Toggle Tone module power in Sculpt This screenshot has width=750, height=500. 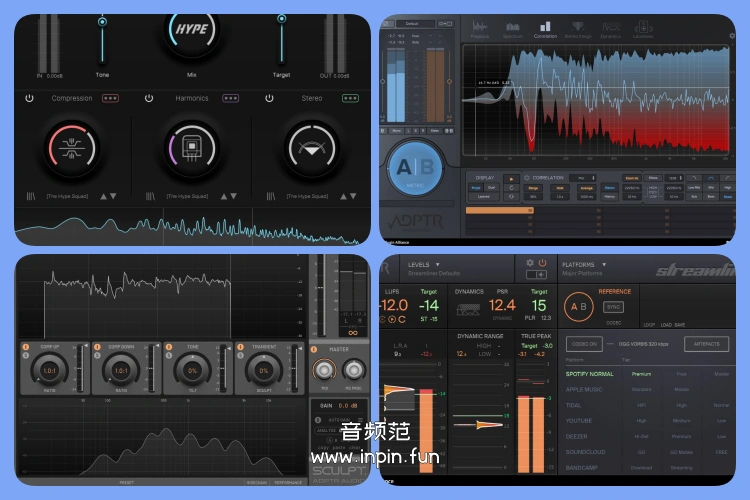coord(169,347)
